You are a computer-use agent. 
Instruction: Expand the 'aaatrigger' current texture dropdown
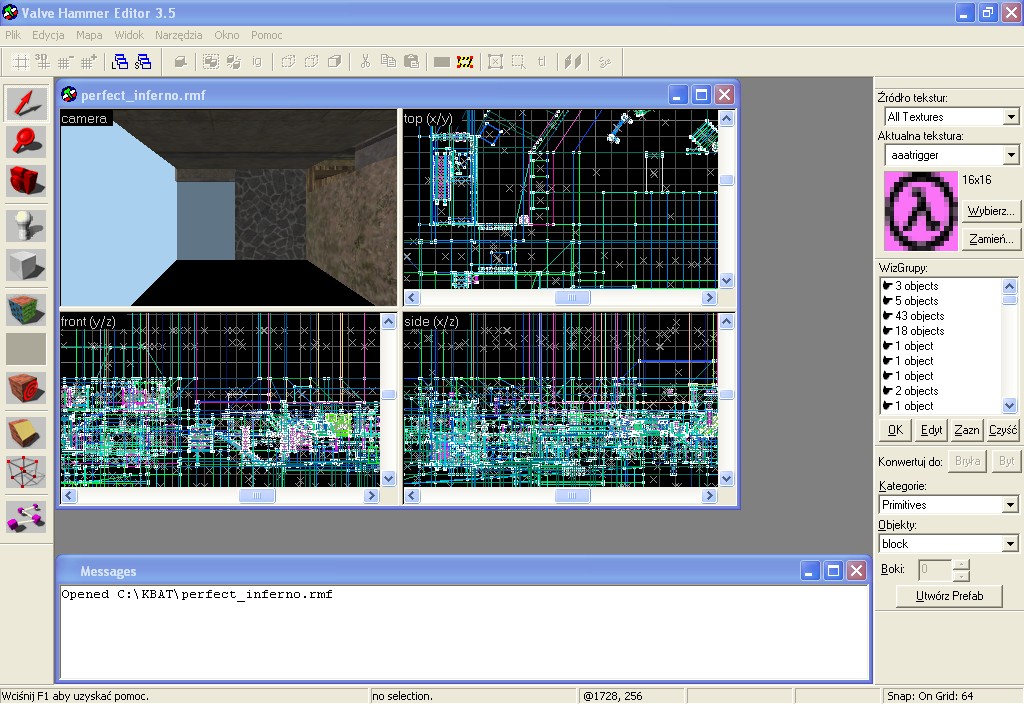click(x=1011, y=155)
